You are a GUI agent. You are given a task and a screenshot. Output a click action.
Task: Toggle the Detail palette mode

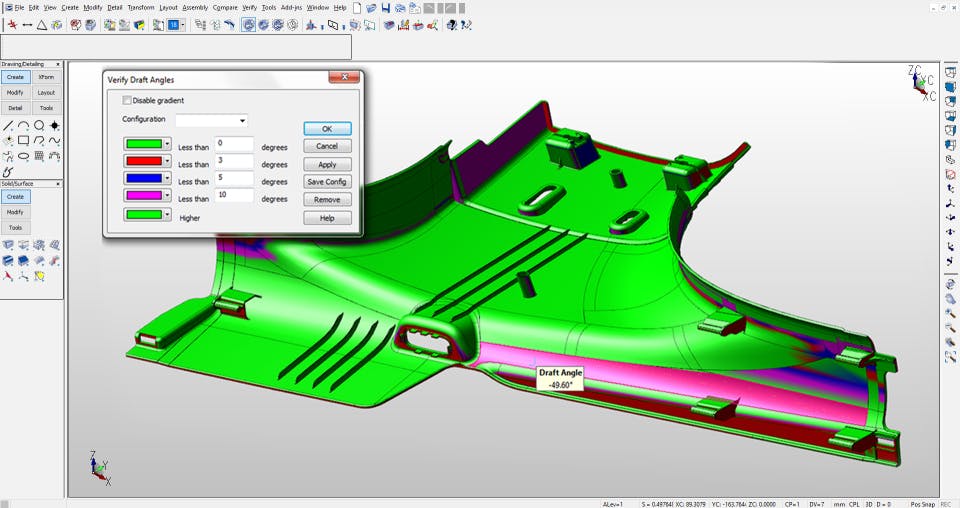pos(15,108)
